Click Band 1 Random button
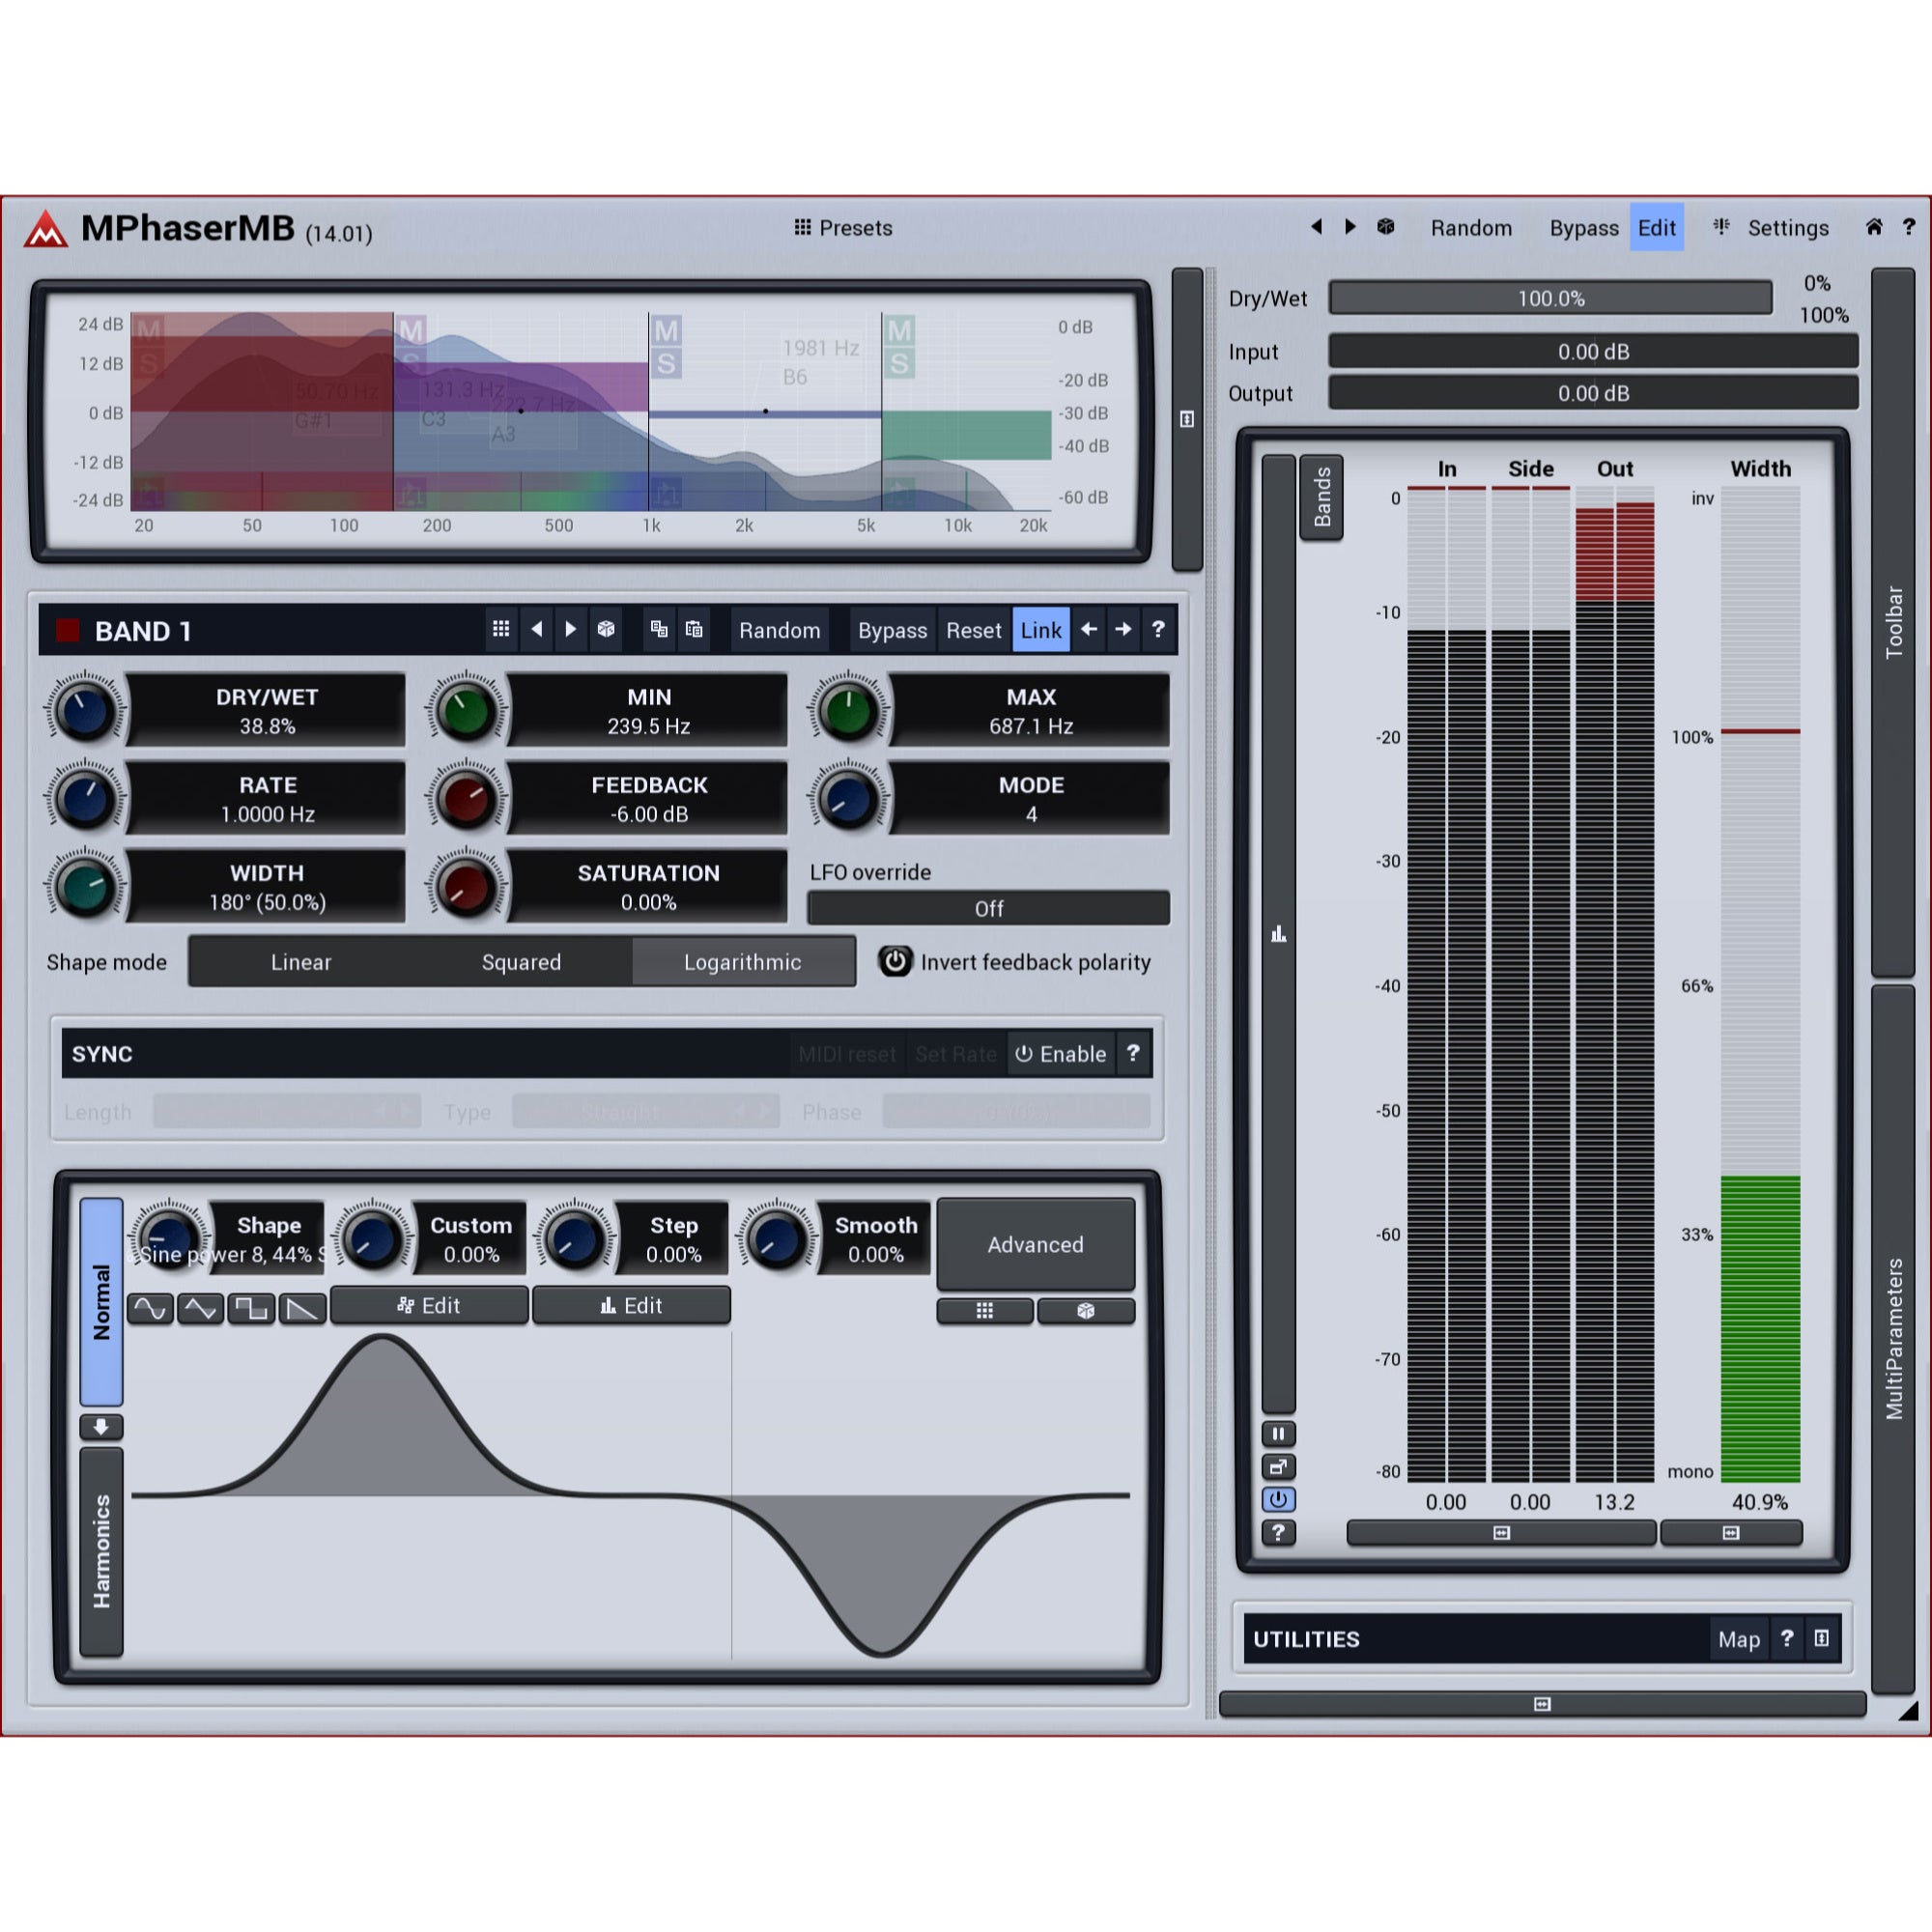The width and height of the screenshot is (1932, 1932). click(779, 630)
